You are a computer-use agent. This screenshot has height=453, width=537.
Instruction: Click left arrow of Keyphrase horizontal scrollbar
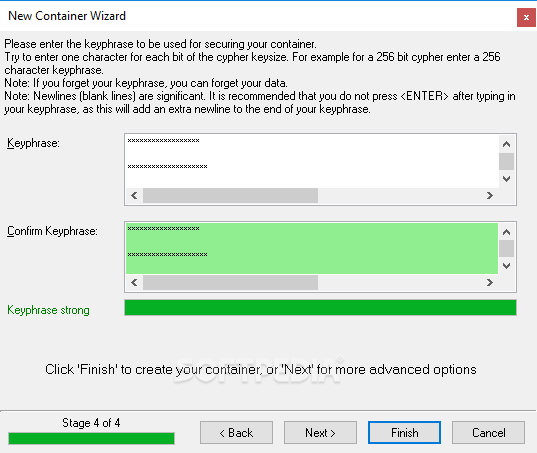[x=134, y=196]
